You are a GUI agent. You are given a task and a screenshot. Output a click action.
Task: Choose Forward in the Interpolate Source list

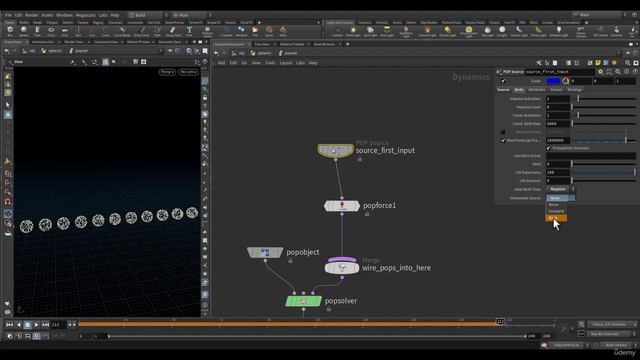pos(556,211)
